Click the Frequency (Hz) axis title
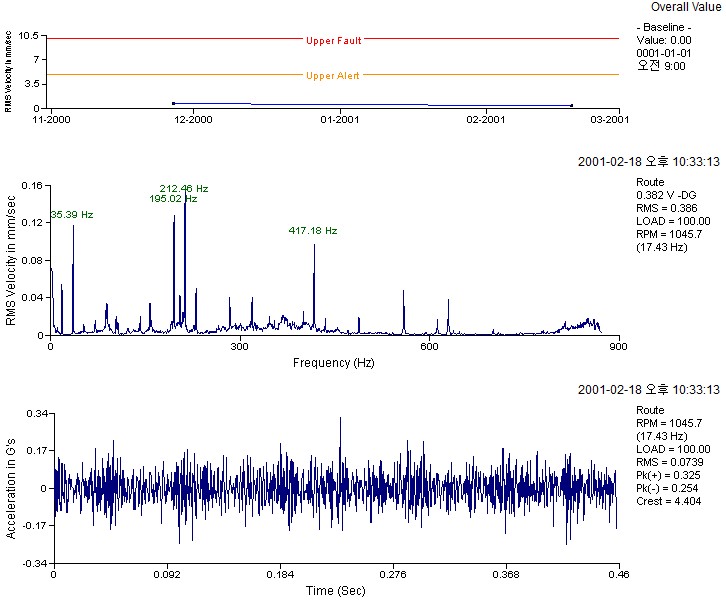The height and width of the screenshot is (605, 726). tap(334, 363)
